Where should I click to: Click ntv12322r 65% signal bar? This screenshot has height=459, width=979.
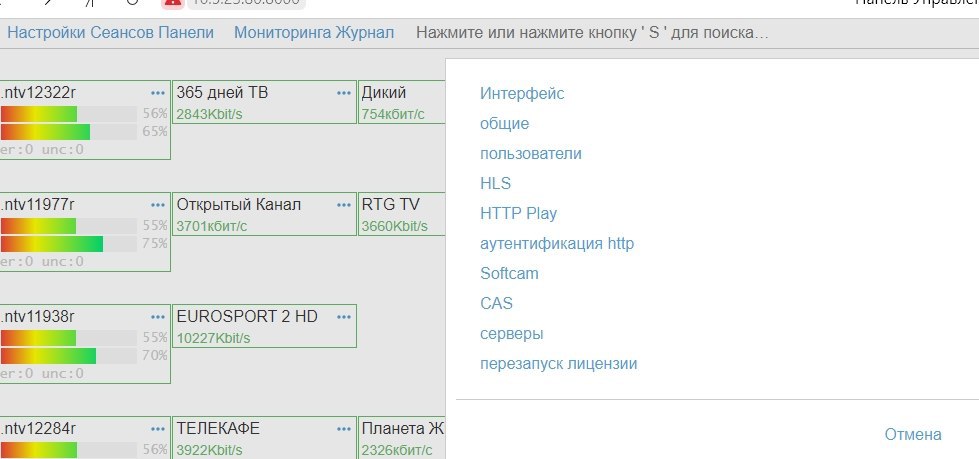pyautogui.click(x=69, y=132)
